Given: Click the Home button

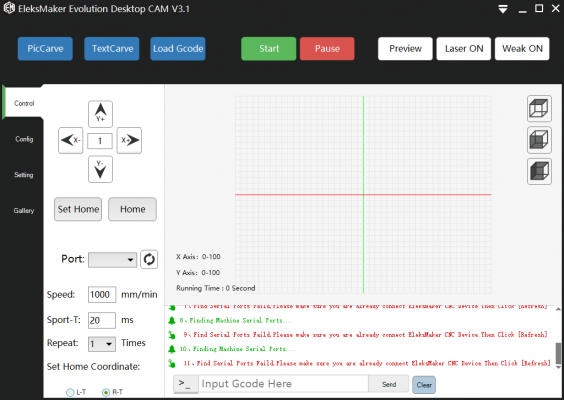Looking at the screenshot, I should (x=132, y=209).
